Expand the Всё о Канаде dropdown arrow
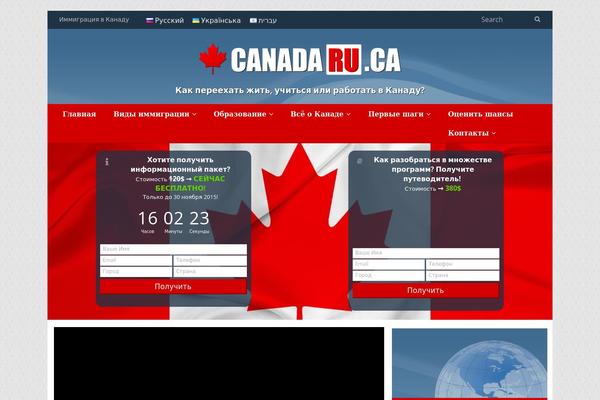Viewport: 600px width, 400px height. tap(349, 114)
